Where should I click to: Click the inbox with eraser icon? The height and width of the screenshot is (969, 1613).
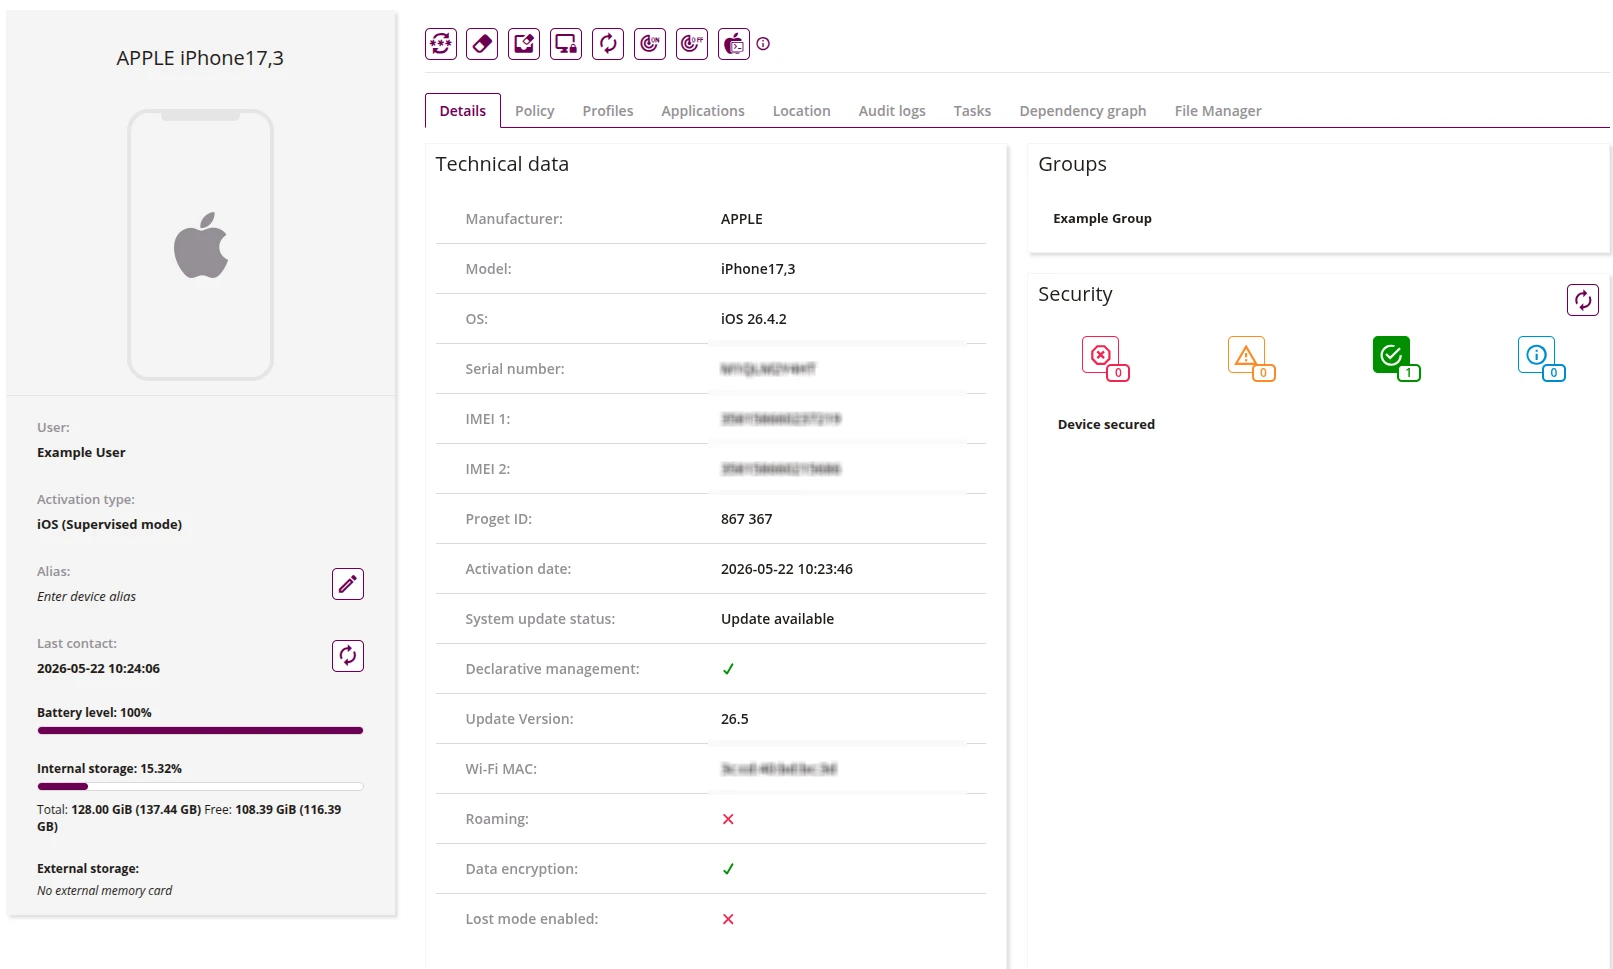(x=524, y=44)
